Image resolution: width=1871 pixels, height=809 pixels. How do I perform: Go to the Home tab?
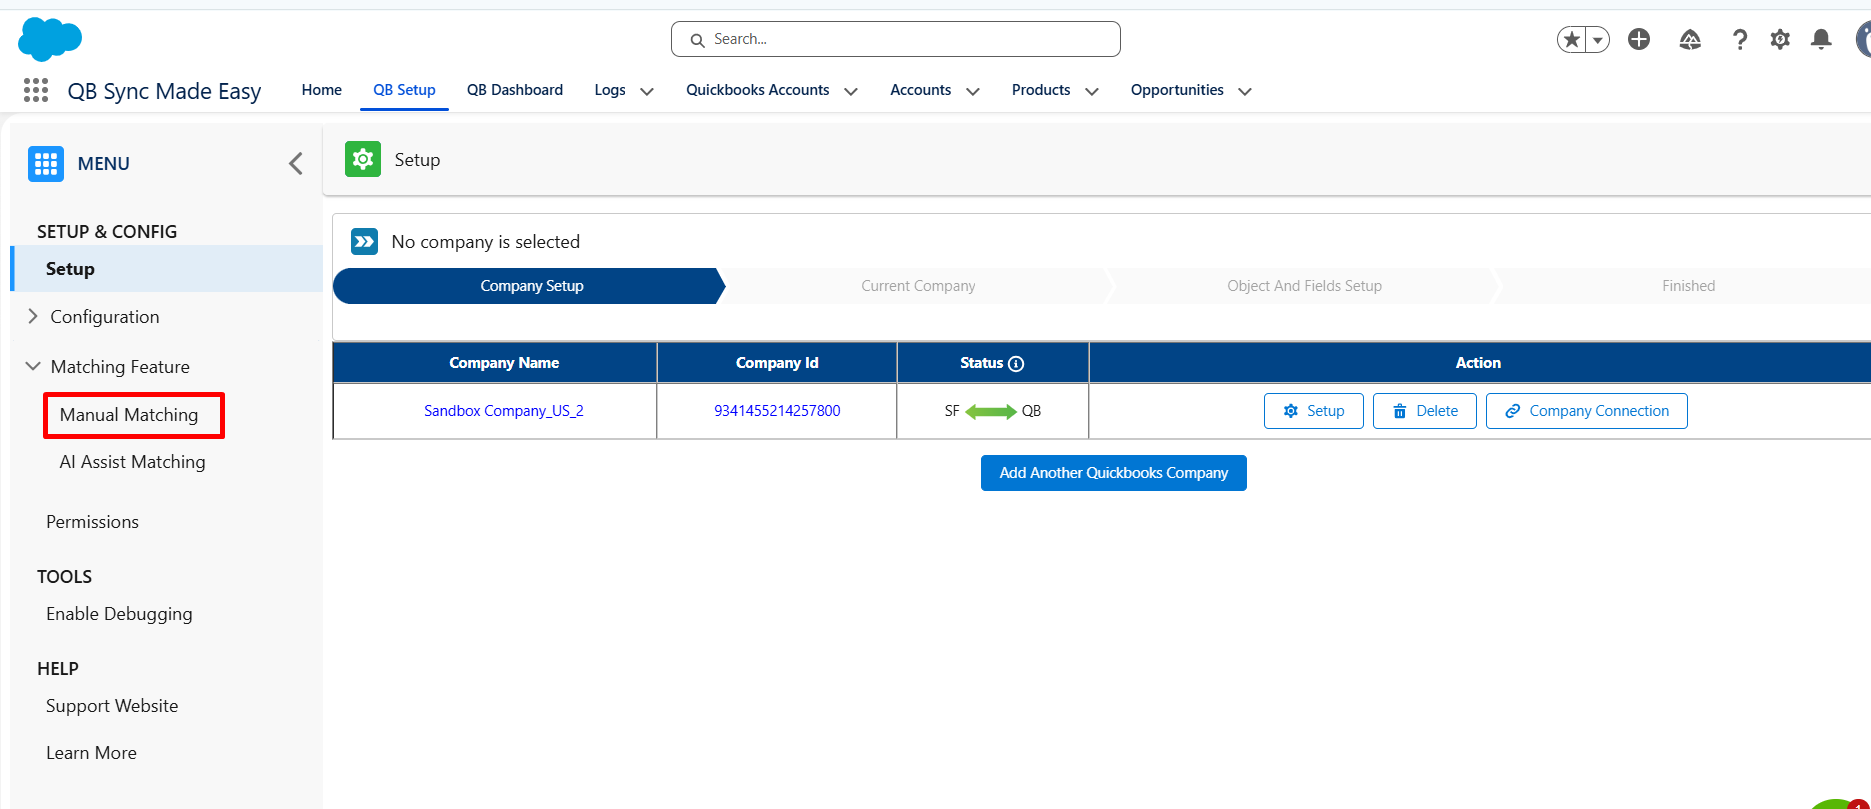tap(322, 90)
